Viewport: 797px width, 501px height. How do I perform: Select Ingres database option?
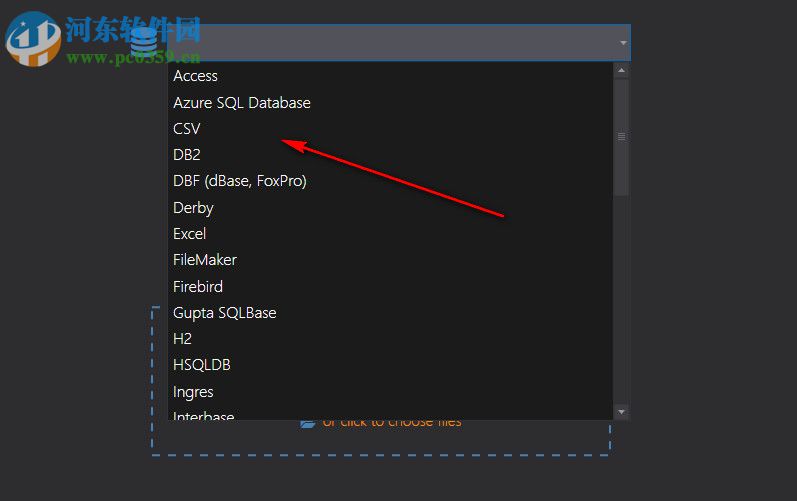[x=390, y=392]
